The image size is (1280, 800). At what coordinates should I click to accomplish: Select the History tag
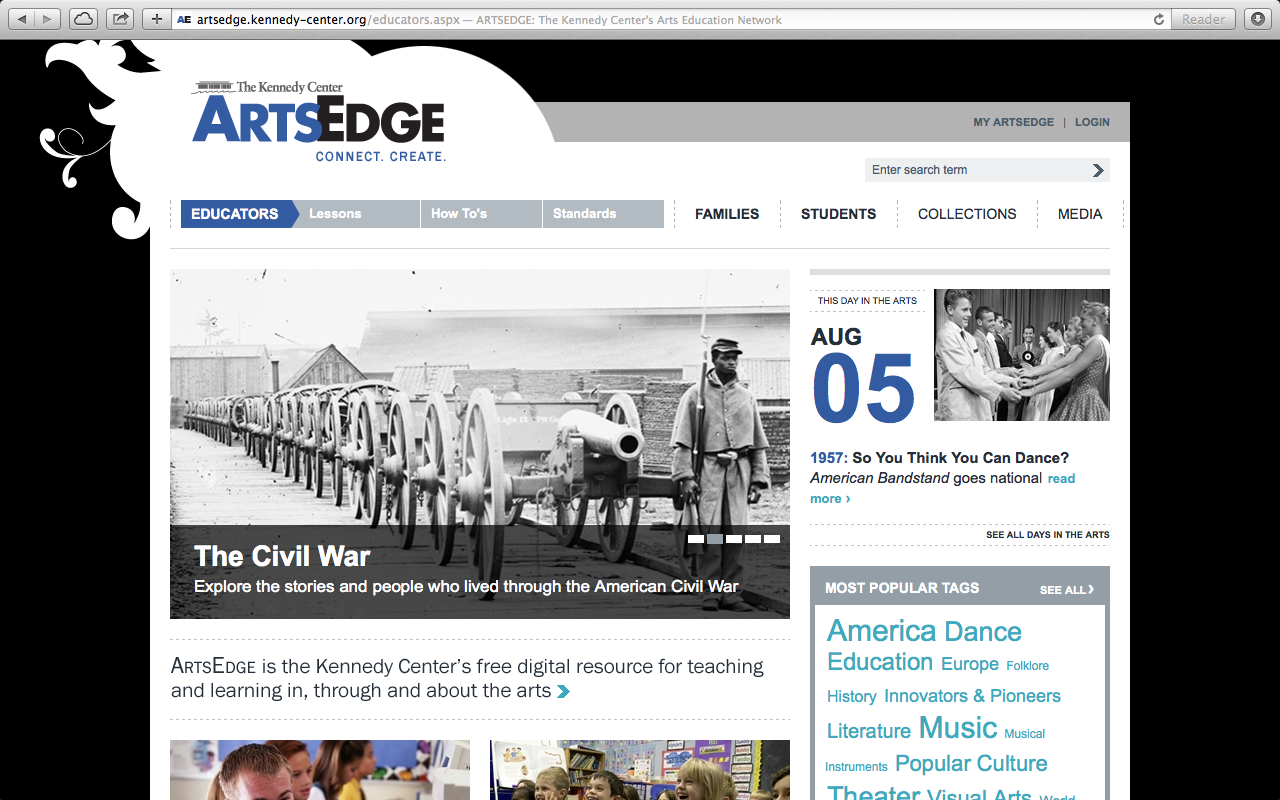pos(852,696)
